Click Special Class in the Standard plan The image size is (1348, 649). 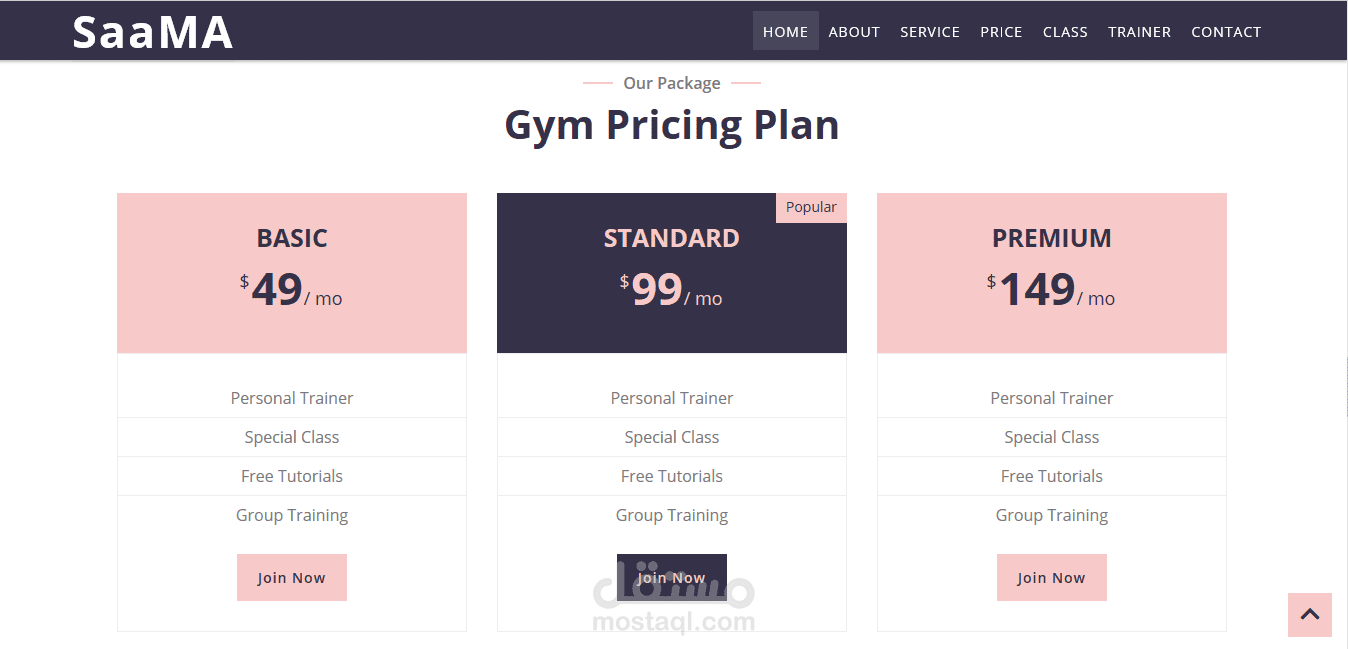(x=672, y=437)
